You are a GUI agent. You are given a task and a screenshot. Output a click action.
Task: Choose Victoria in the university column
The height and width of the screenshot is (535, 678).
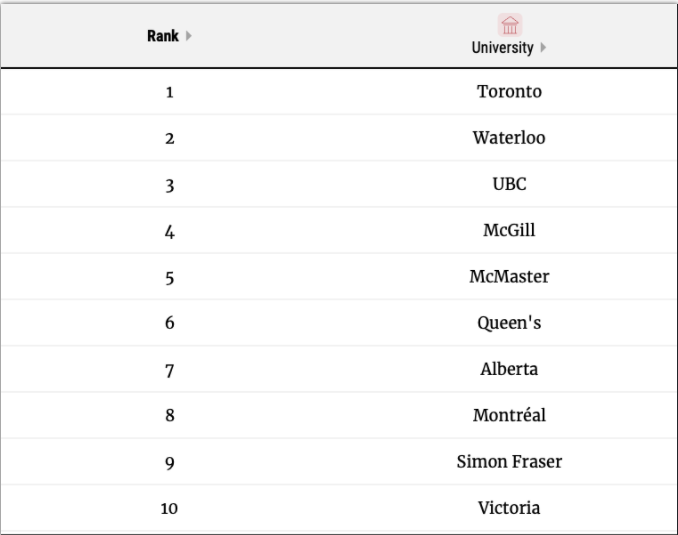click(509, 508)
